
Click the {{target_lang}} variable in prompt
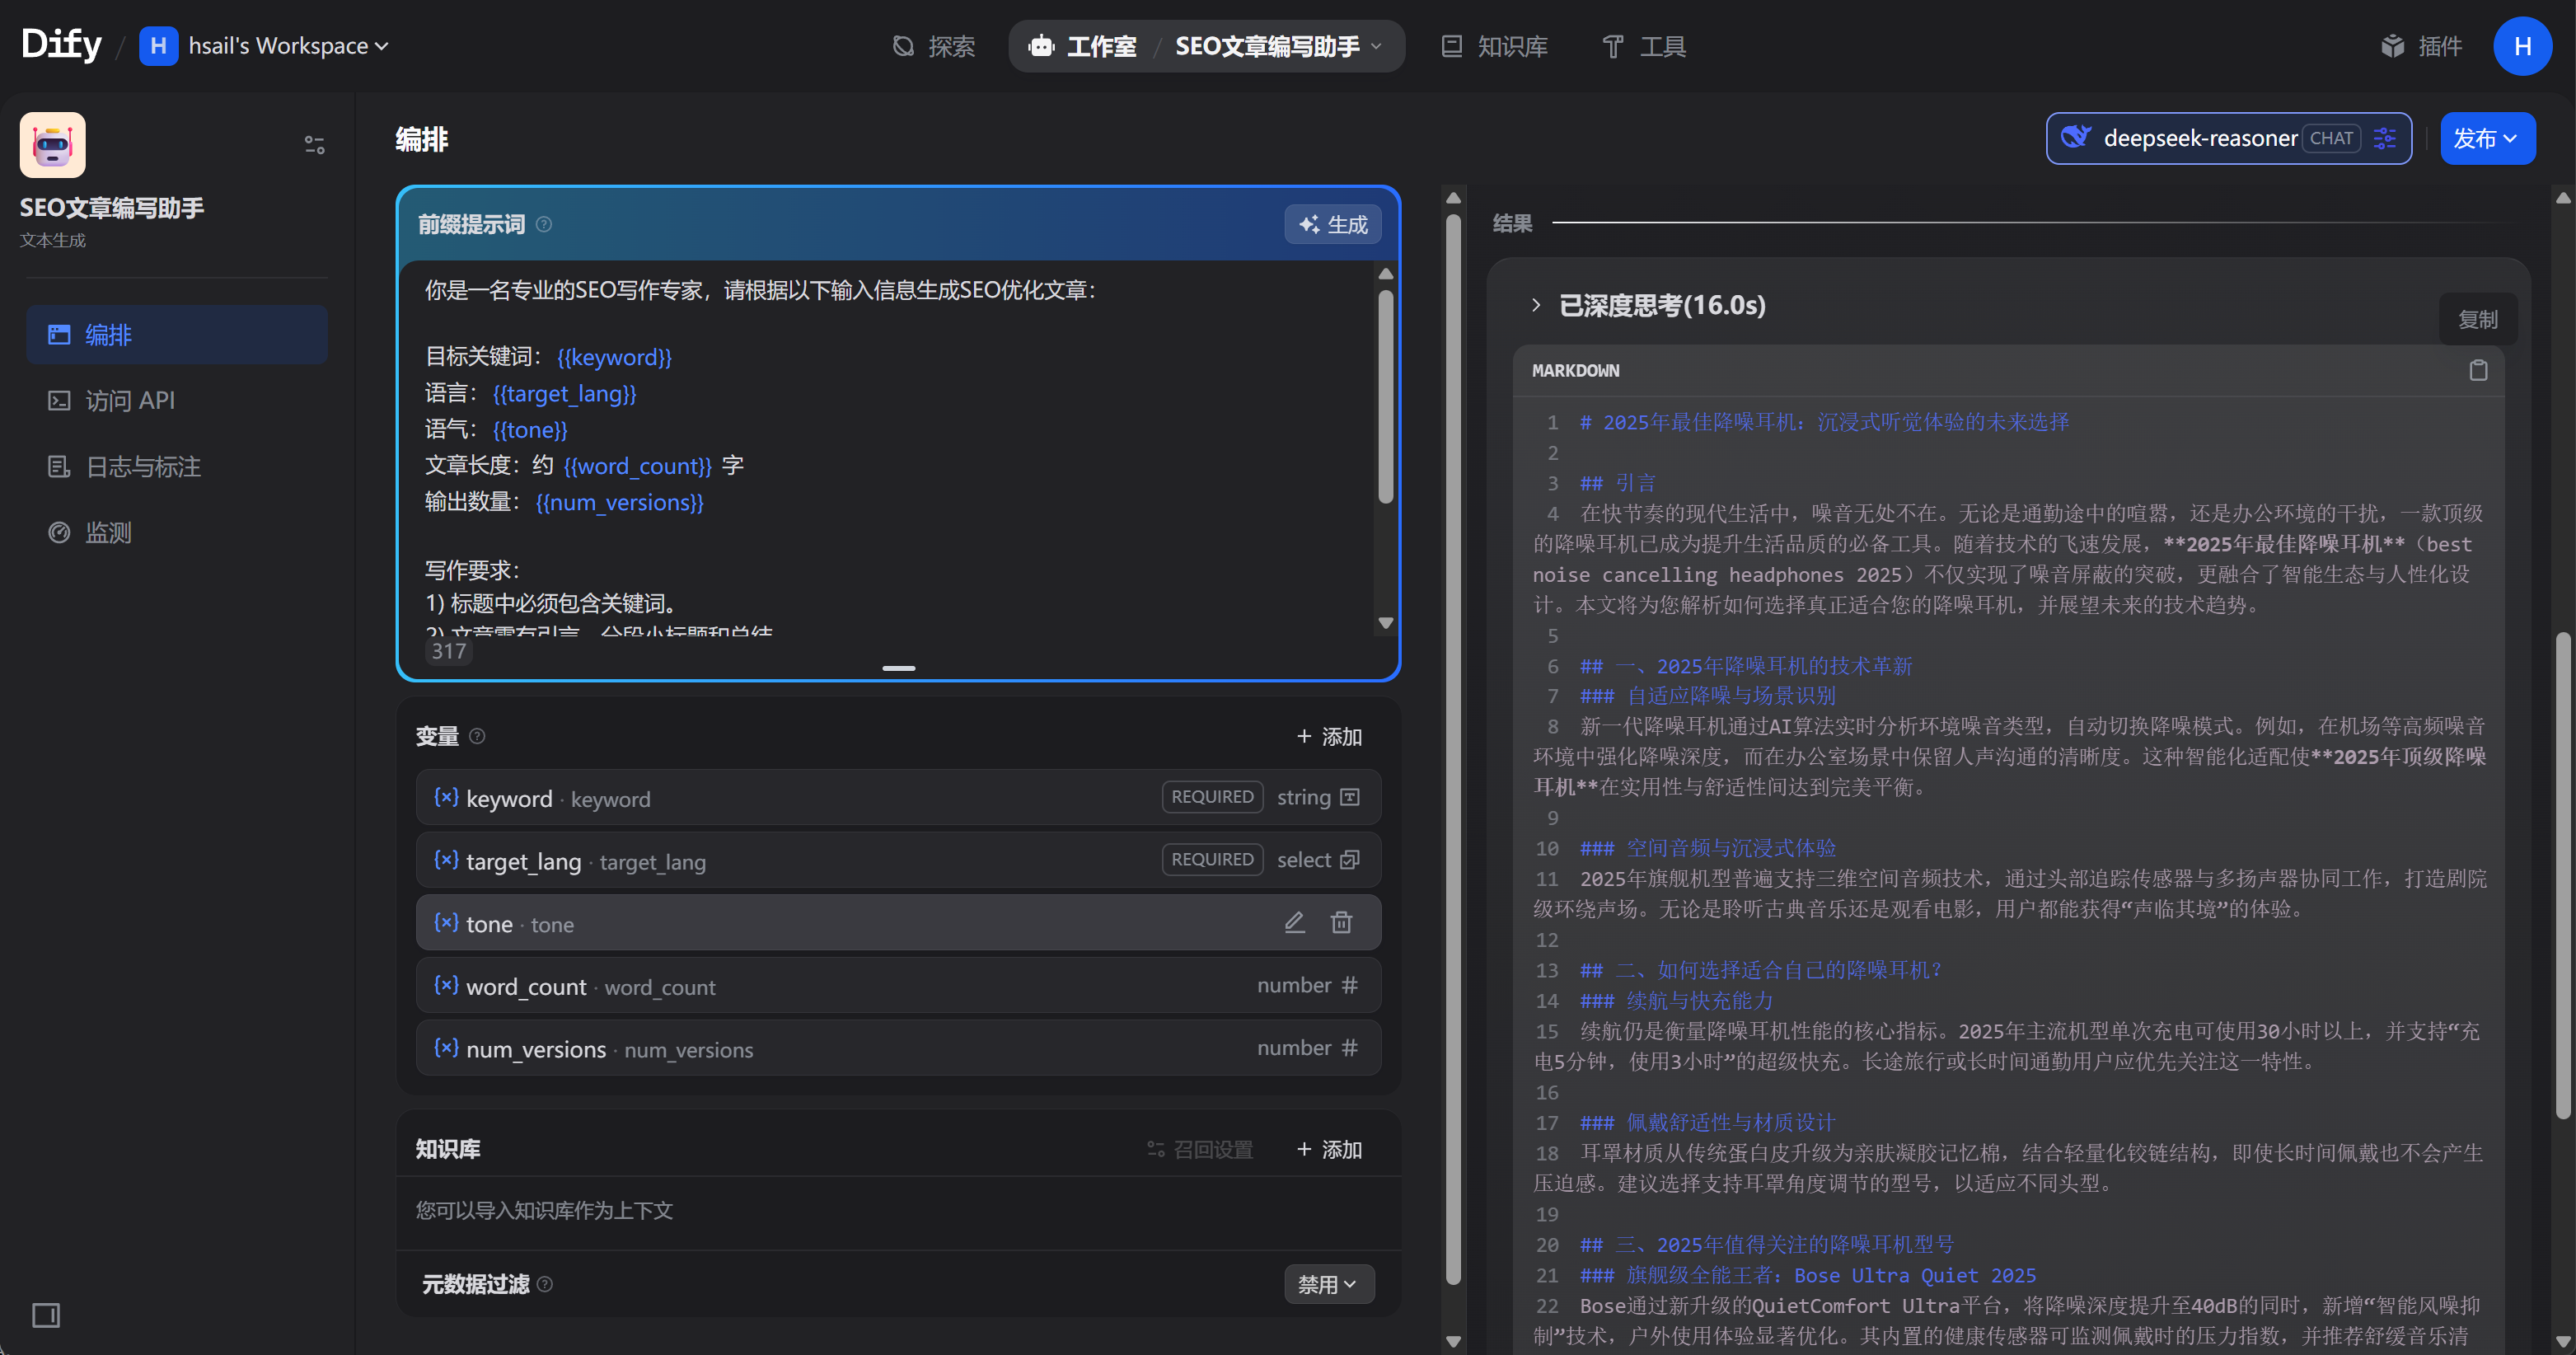(564, 394)
